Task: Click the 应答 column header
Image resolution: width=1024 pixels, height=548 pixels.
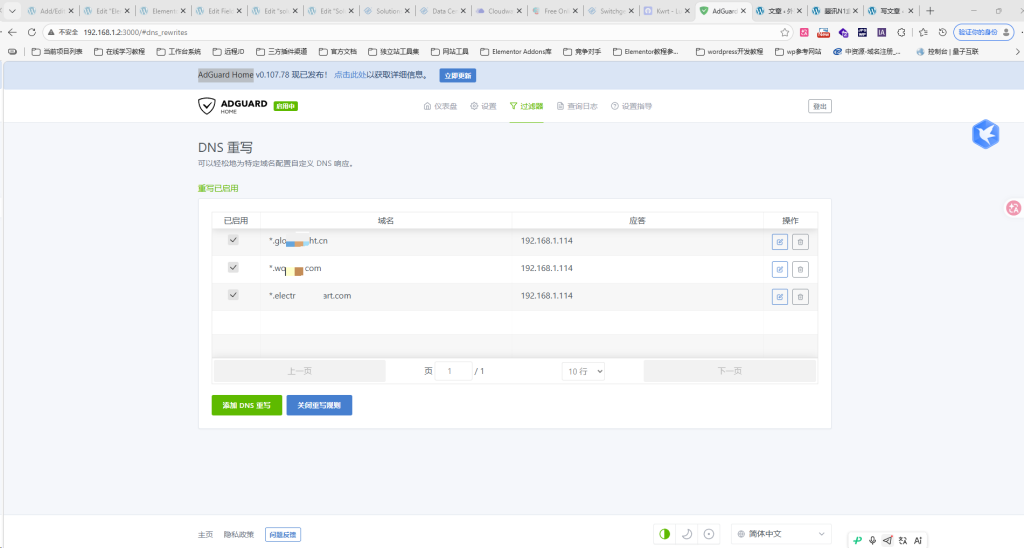Action: pyautogui.click(x=637, y=221)
